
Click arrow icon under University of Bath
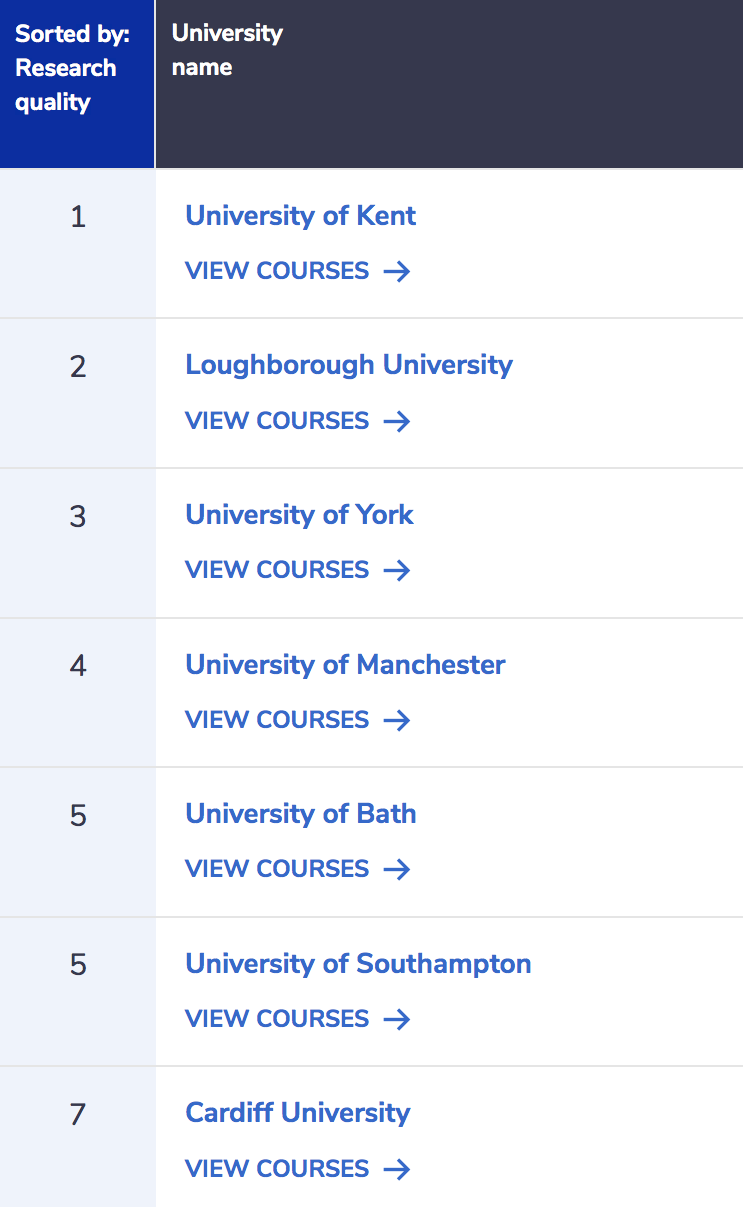pos(397,869)
